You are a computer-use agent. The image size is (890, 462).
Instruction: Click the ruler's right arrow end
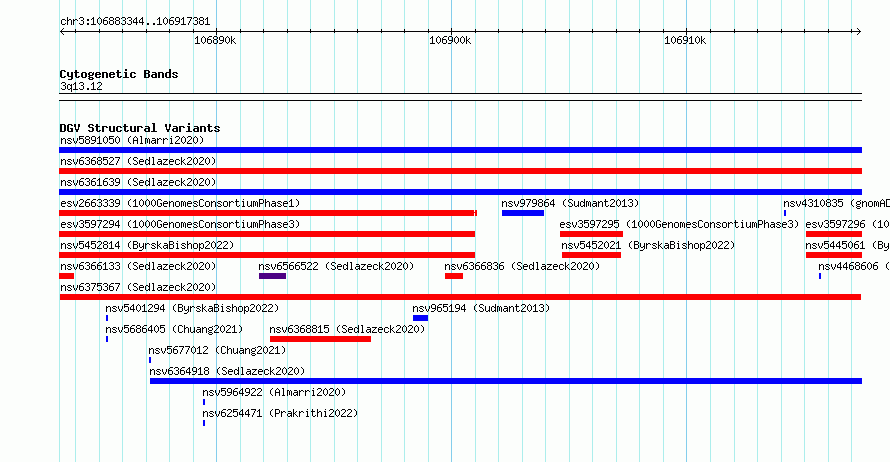click(x=859, y=32)
